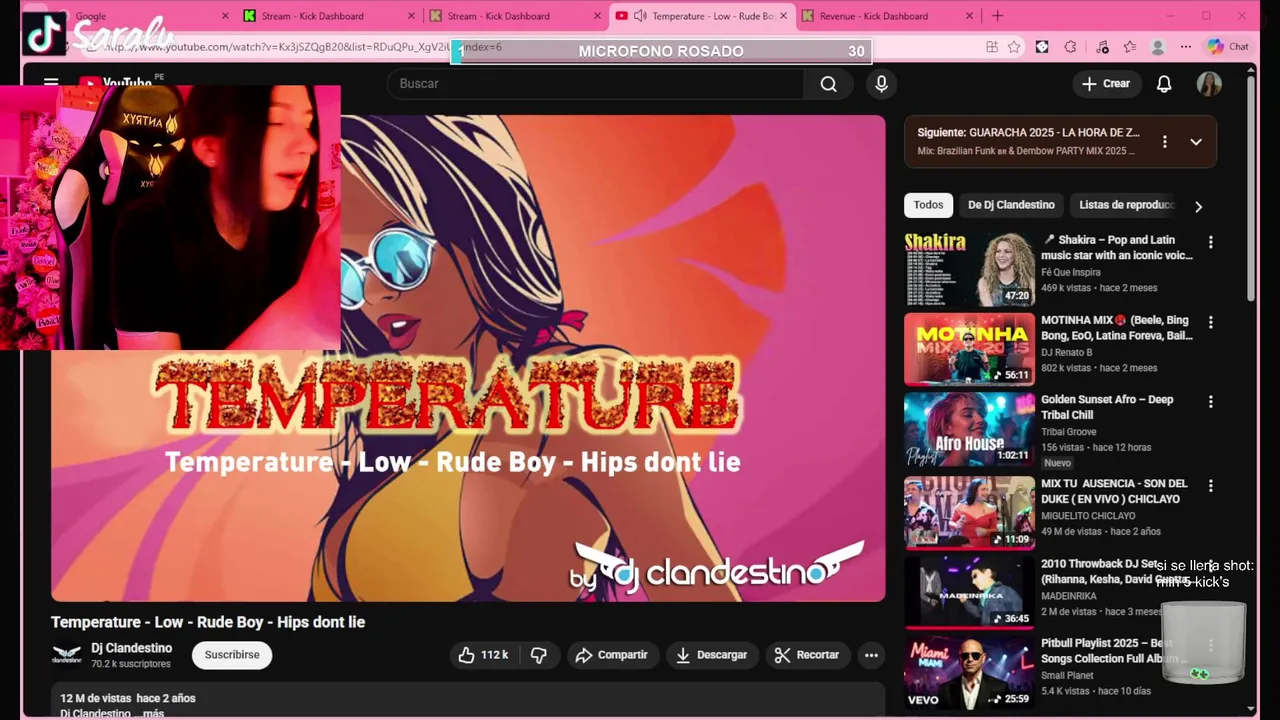Show more filter chips with right arrow
The image size is (1280, 720).
(1198, 206)
